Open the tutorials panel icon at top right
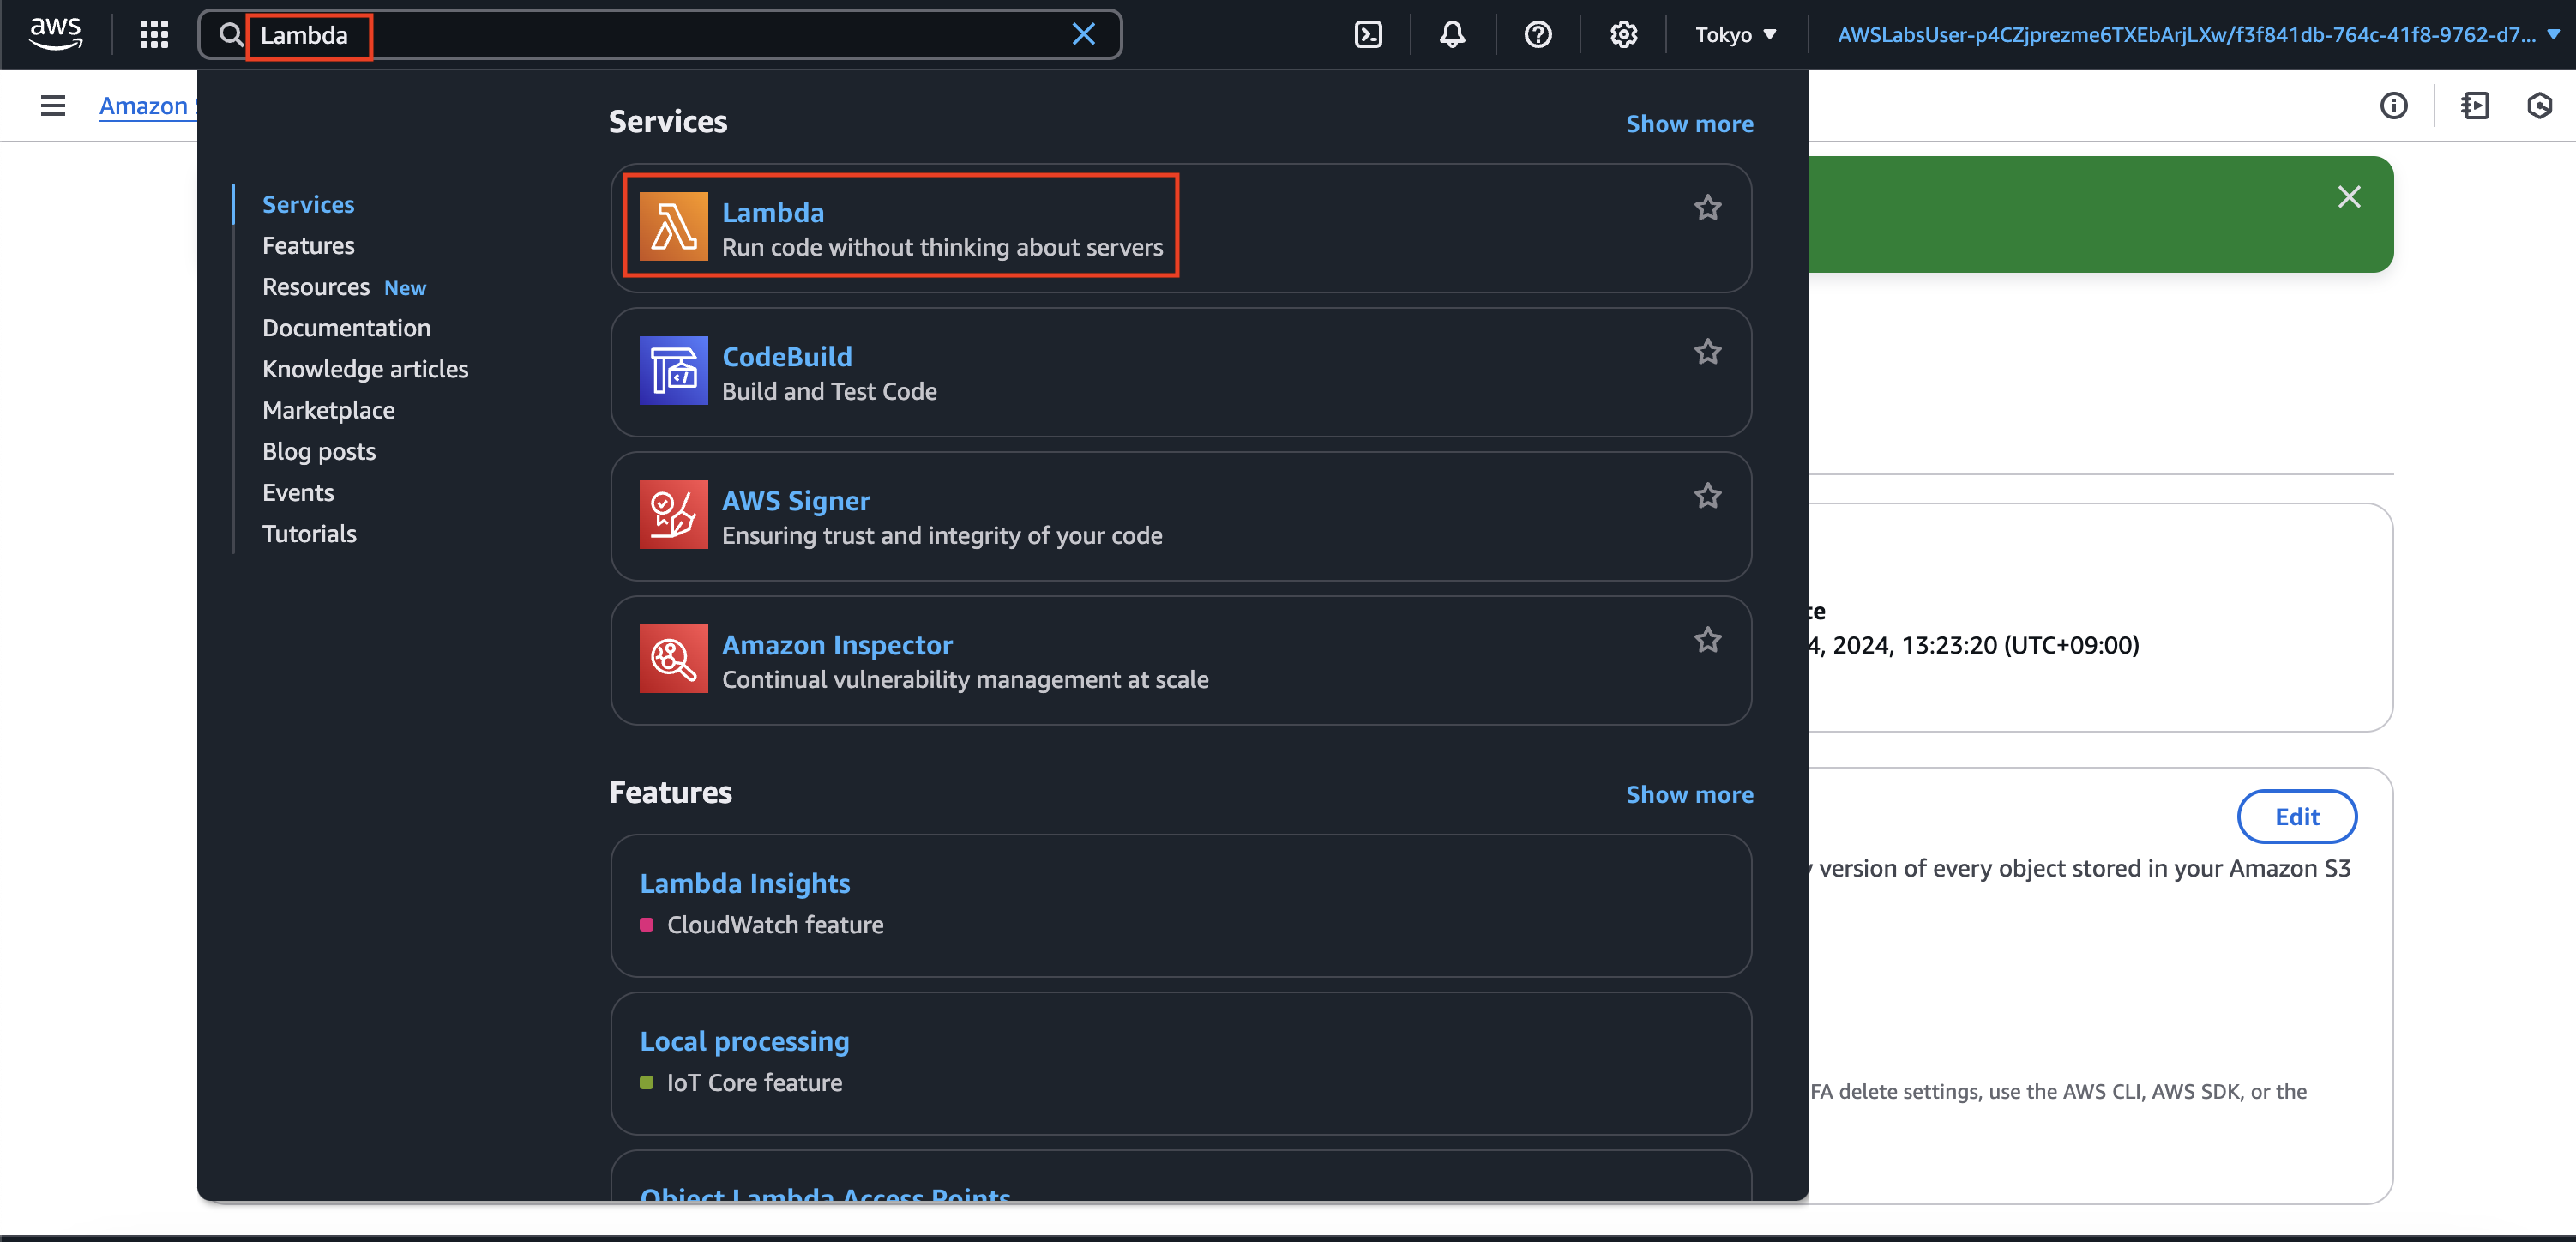Image resolution: width=2576 pixels, height=1242 pixels. pyautogui.click(x=2475, y=105)
